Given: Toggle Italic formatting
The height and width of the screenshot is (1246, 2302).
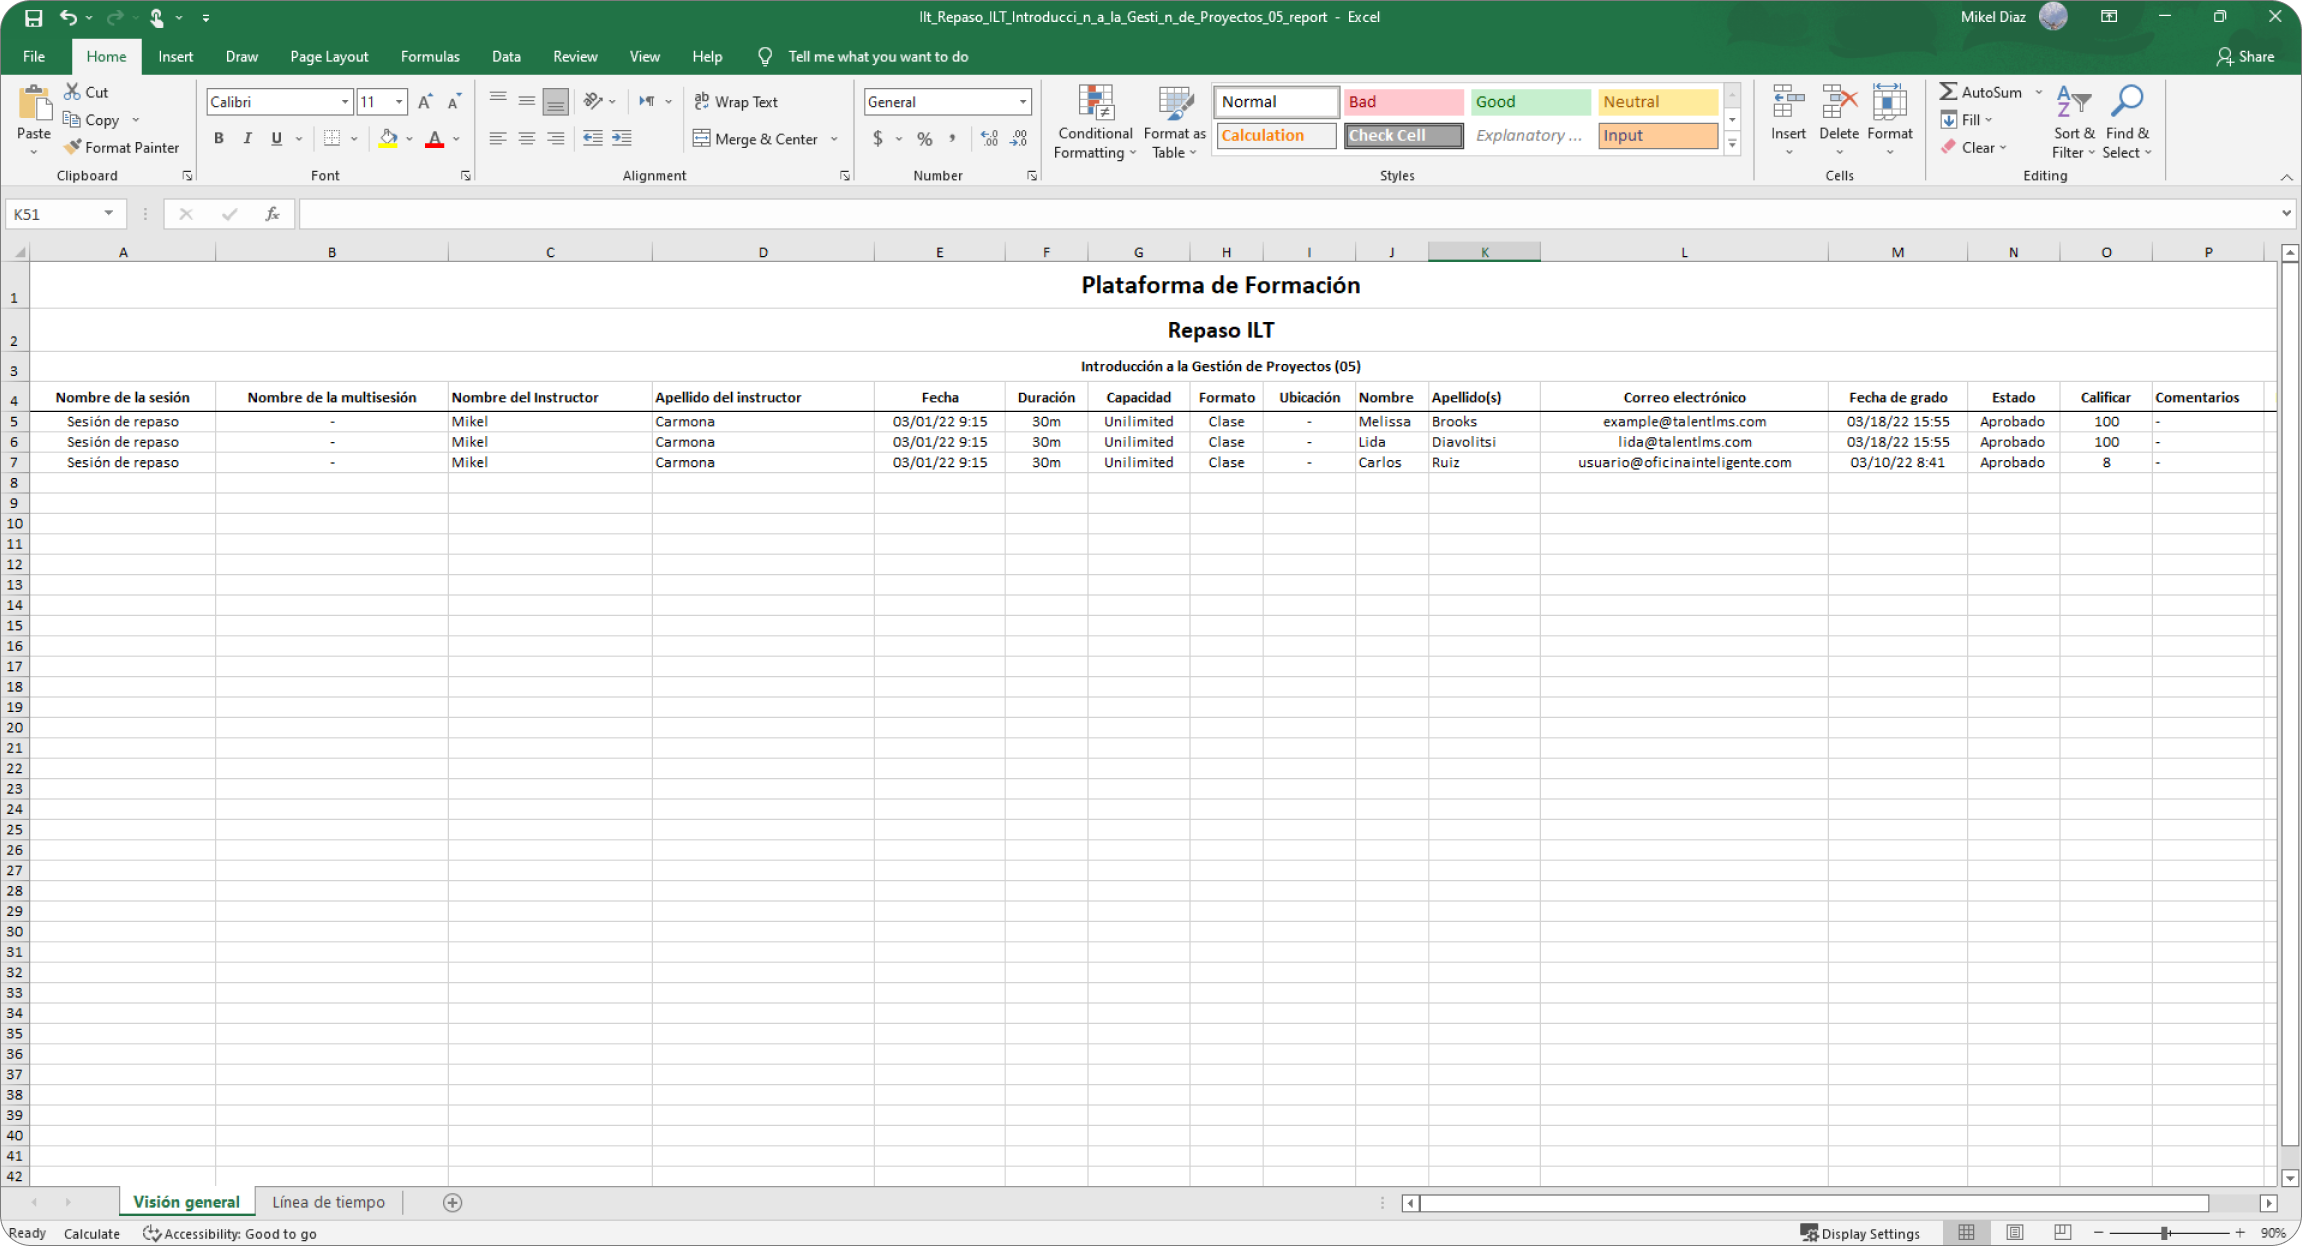Looking at the screenshot, I should tap(247, 138).
